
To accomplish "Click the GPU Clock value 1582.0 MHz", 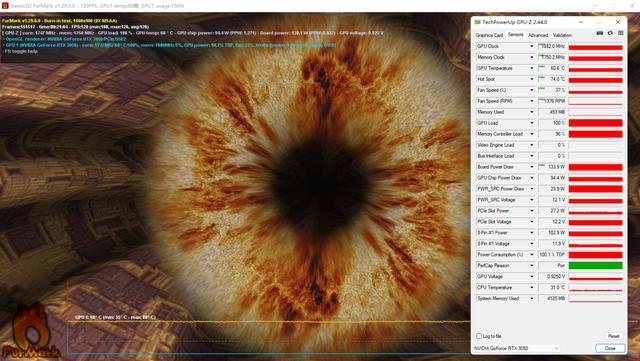I will click(x=553, y=47).
